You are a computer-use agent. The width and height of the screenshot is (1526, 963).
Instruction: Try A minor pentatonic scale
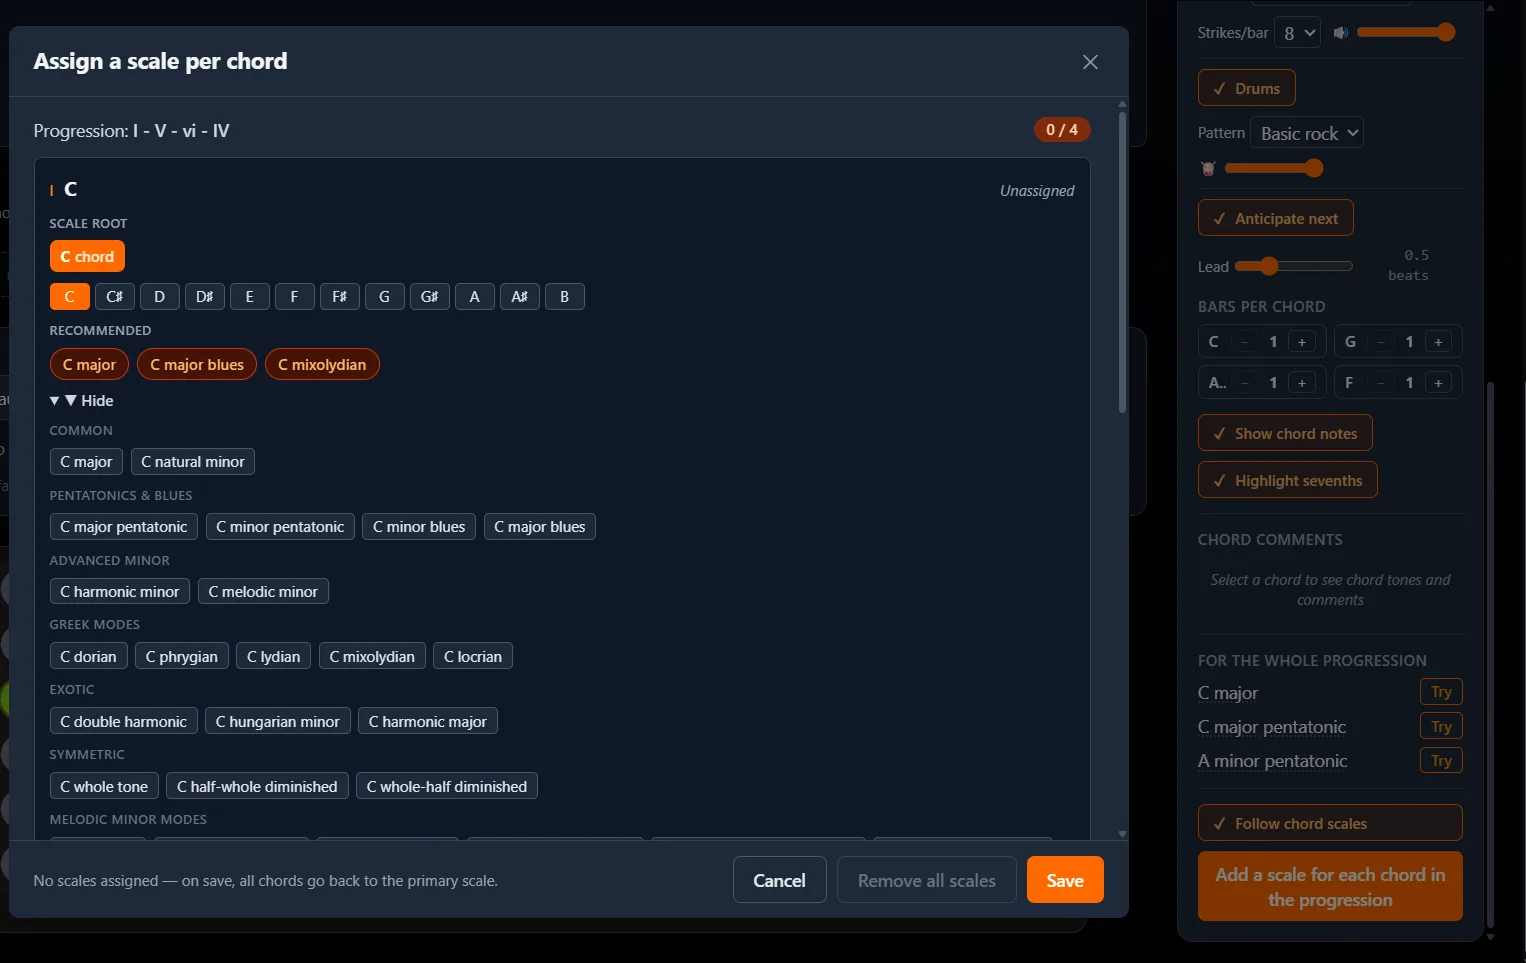pyautogui.click(x=1441, y=761)
